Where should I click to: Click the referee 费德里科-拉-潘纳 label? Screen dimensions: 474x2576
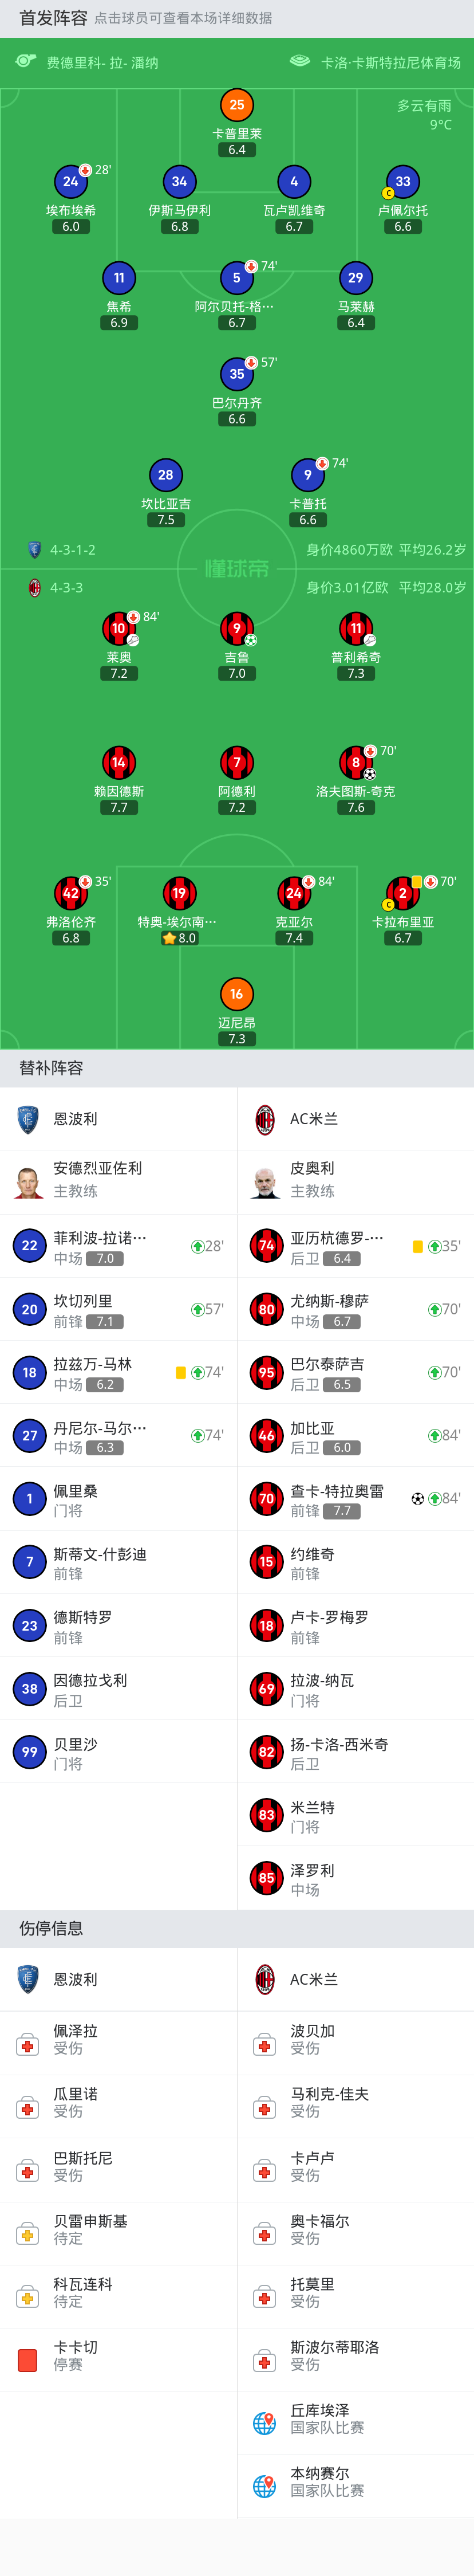[x=102, y=63]
